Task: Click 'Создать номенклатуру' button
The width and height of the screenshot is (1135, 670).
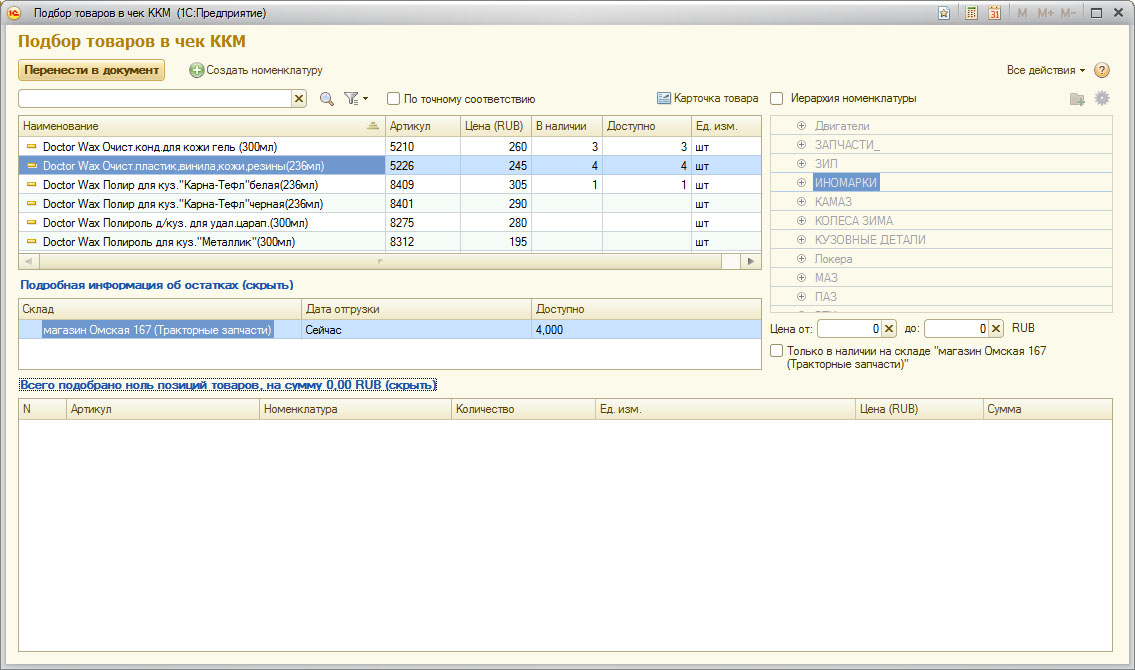Action: click(256, 70)
